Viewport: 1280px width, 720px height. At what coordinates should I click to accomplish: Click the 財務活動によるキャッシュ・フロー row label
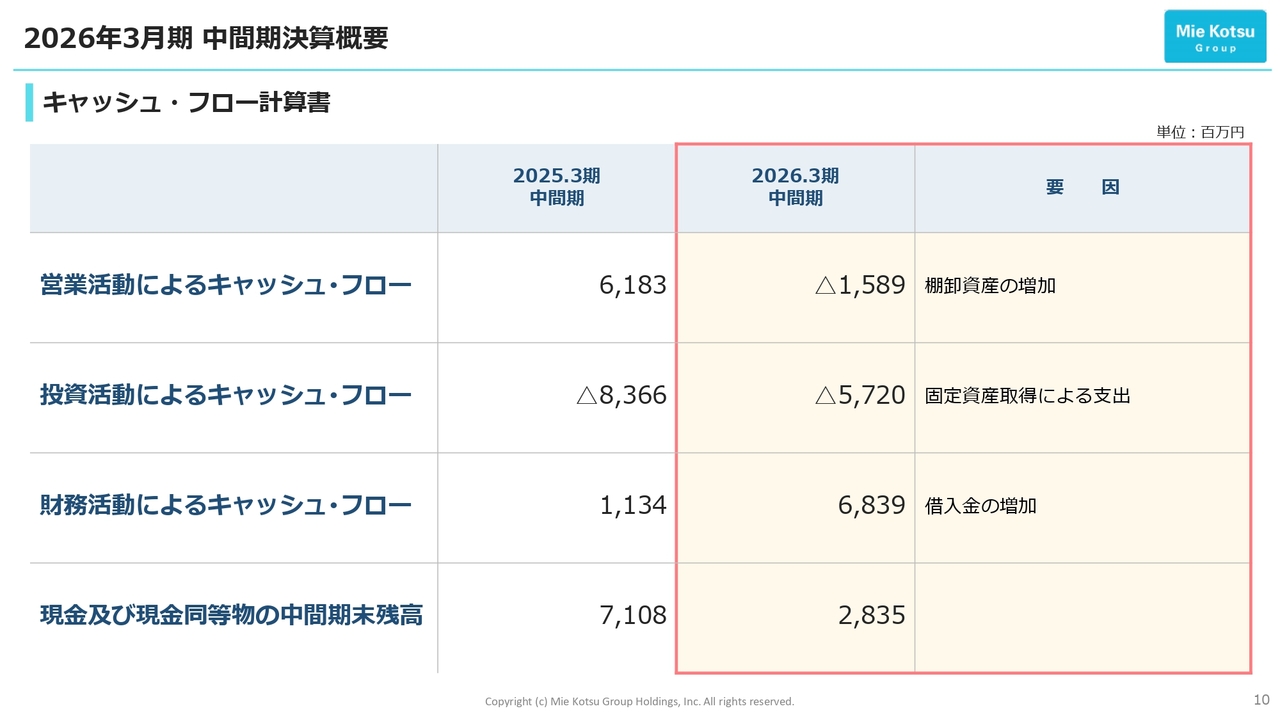(226, 506)
